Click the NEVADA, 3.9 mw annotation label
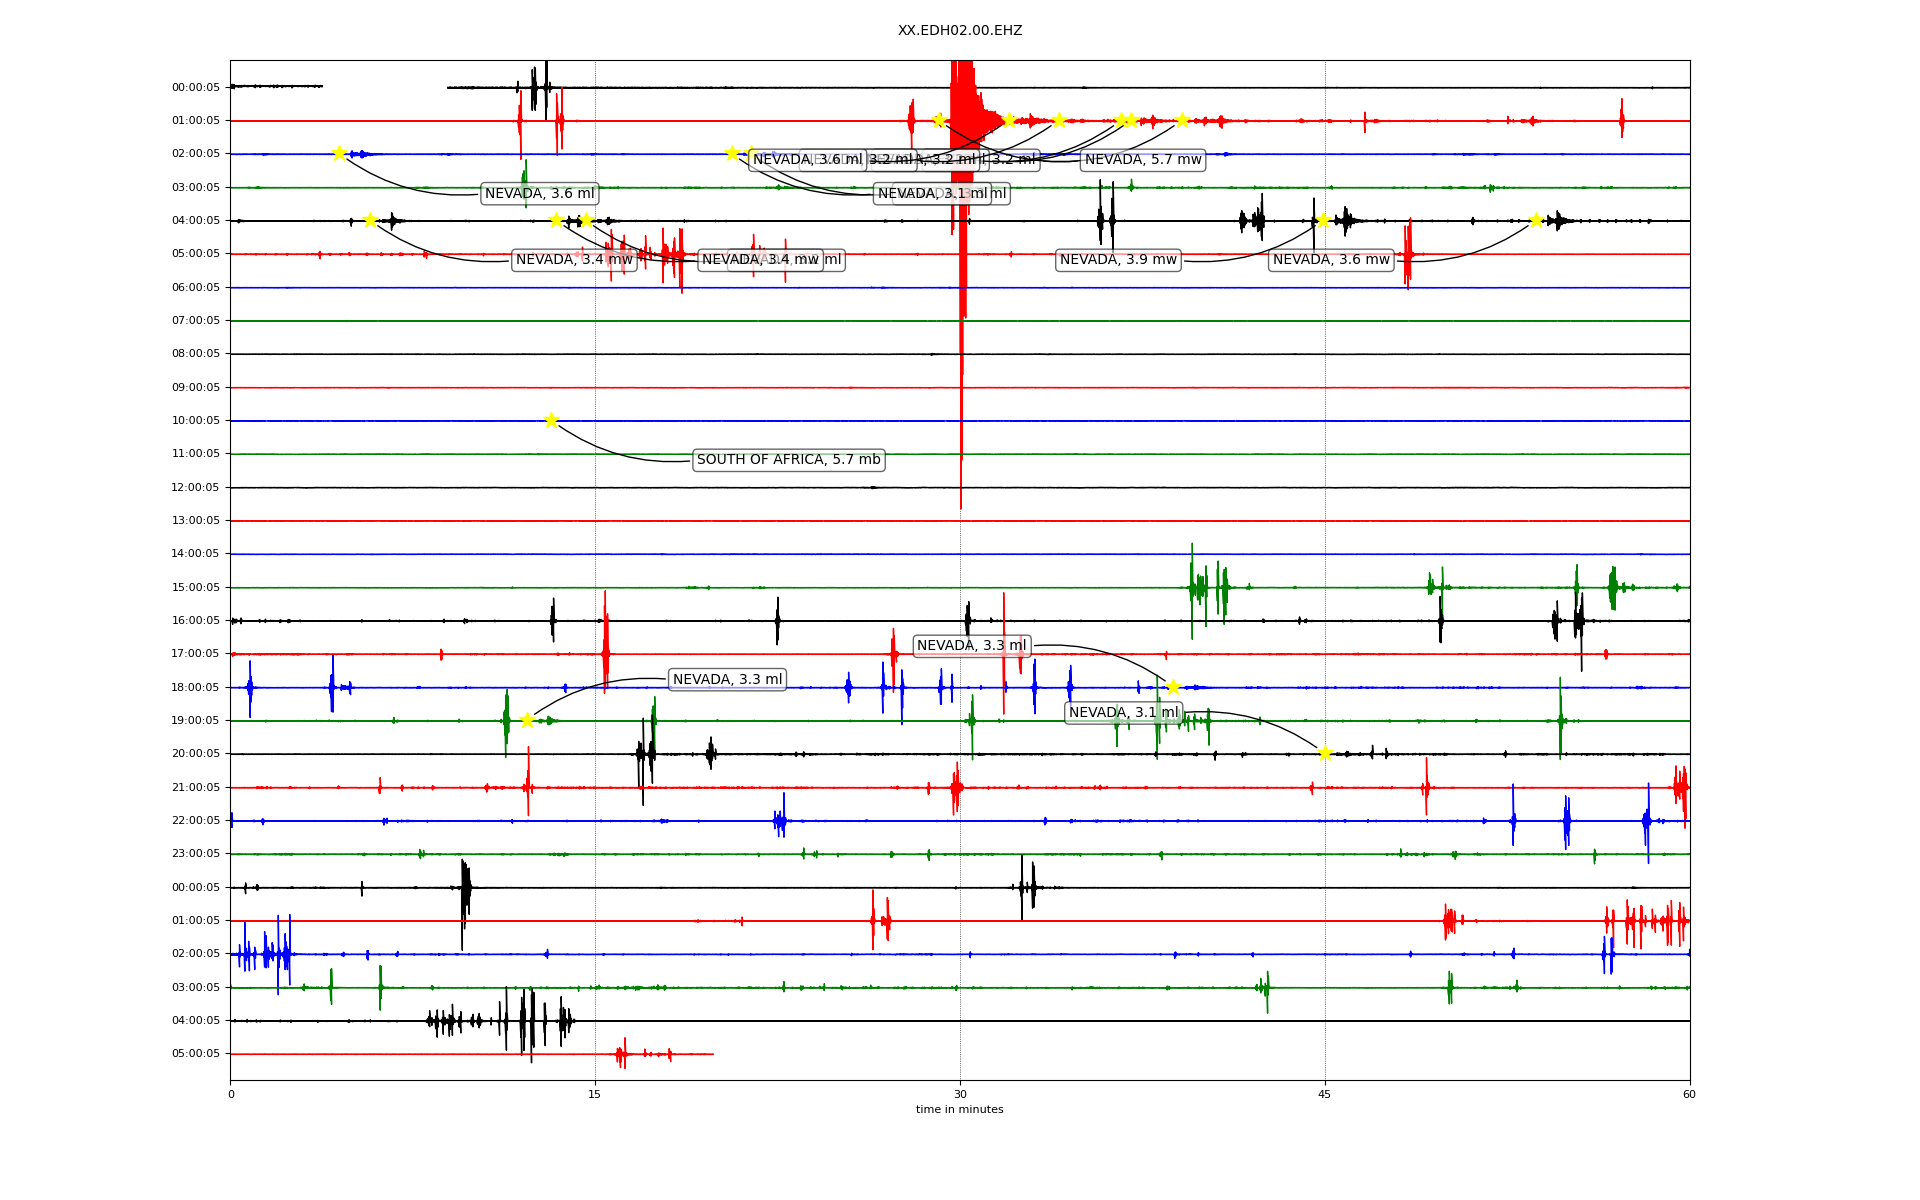Image resolution: width=1920 pixels, height=1200 pixels. pos(1118,260)
